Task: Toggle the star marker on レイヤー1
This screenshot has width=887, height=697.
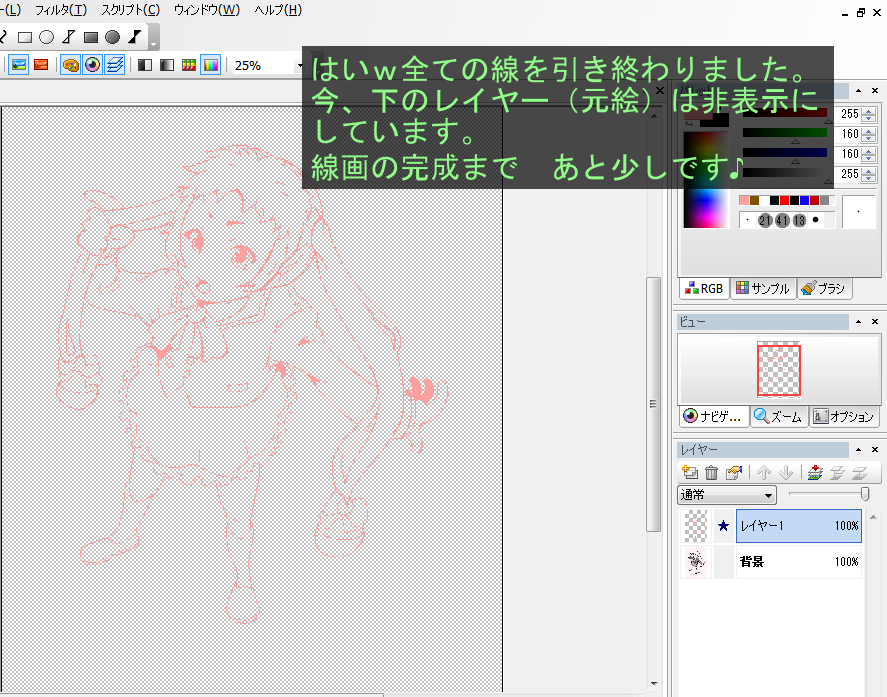Action: (723, 526)
